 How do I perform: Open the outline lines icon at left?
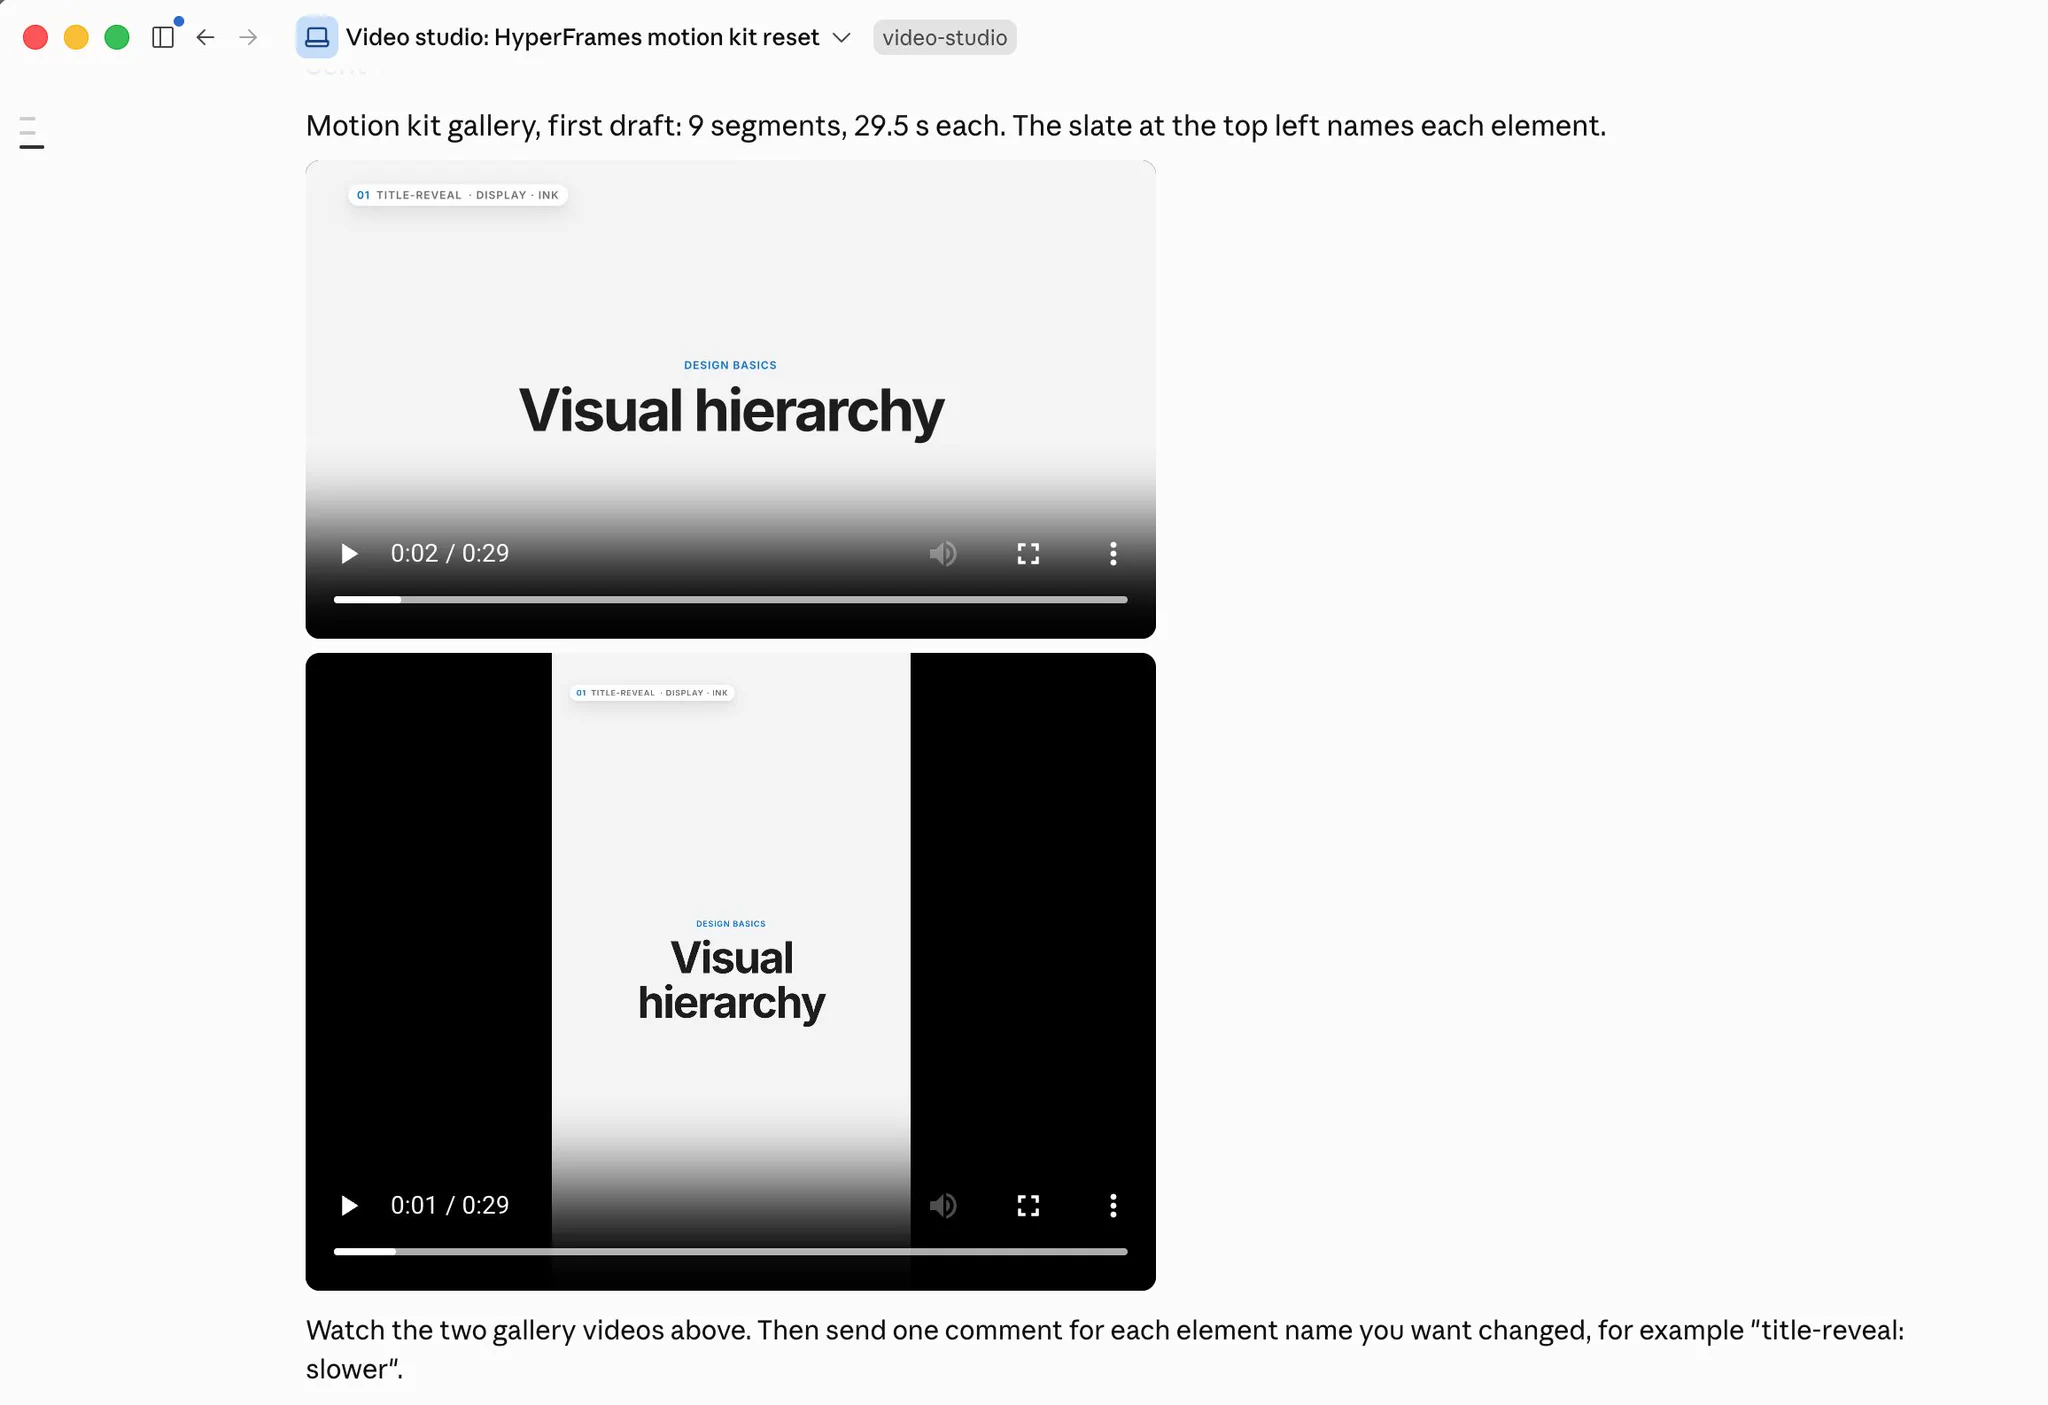point(32,132)
